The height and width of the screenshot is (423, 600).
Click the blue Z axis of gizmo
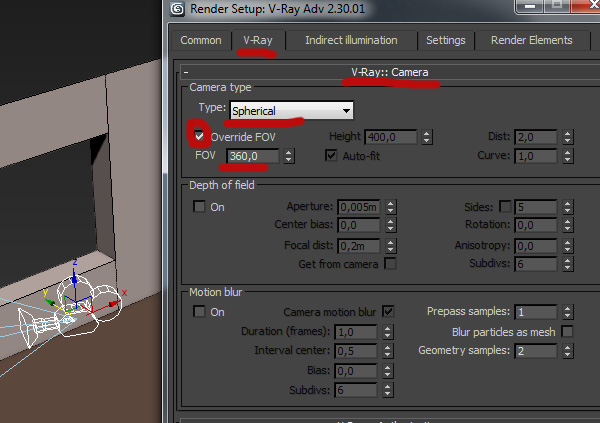point(75,281)
